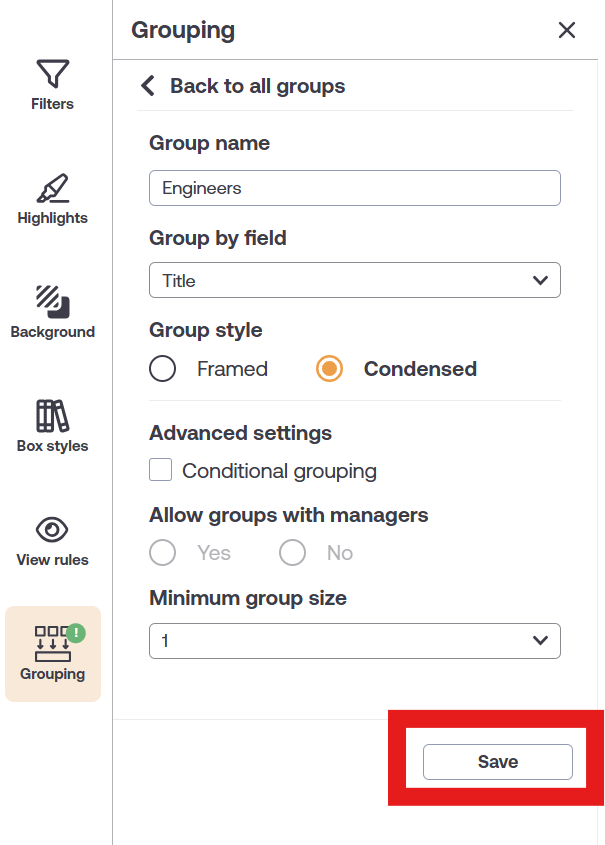
Task: Select the Framed group style
Action: click(162, 368)
